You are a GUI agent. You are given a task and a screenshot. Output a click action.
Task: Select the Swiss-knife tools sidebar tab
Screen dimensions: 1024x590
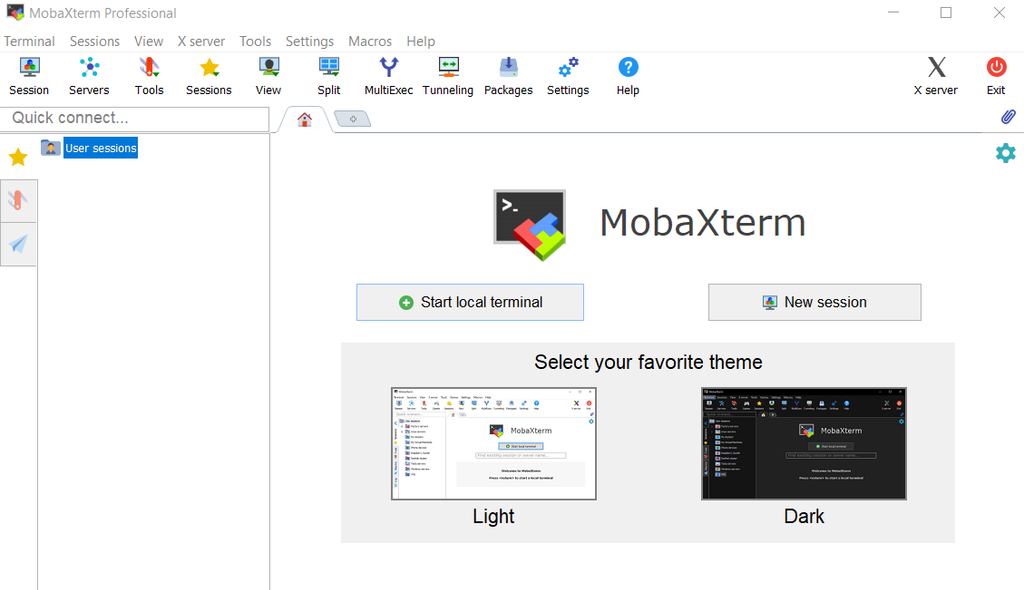point(18,201)
